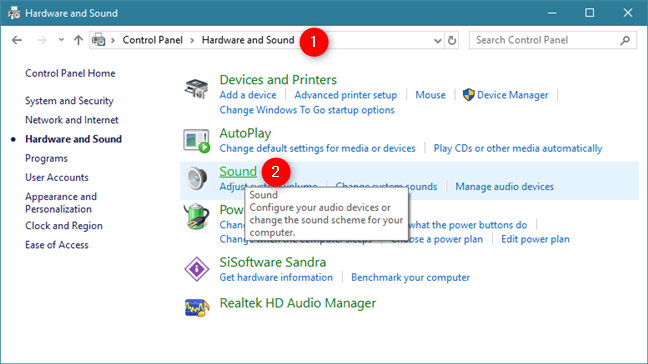Viewport: 648px width, 364px height.
Task: Click the search magnifier icon
Action: [x=625, y=40]
